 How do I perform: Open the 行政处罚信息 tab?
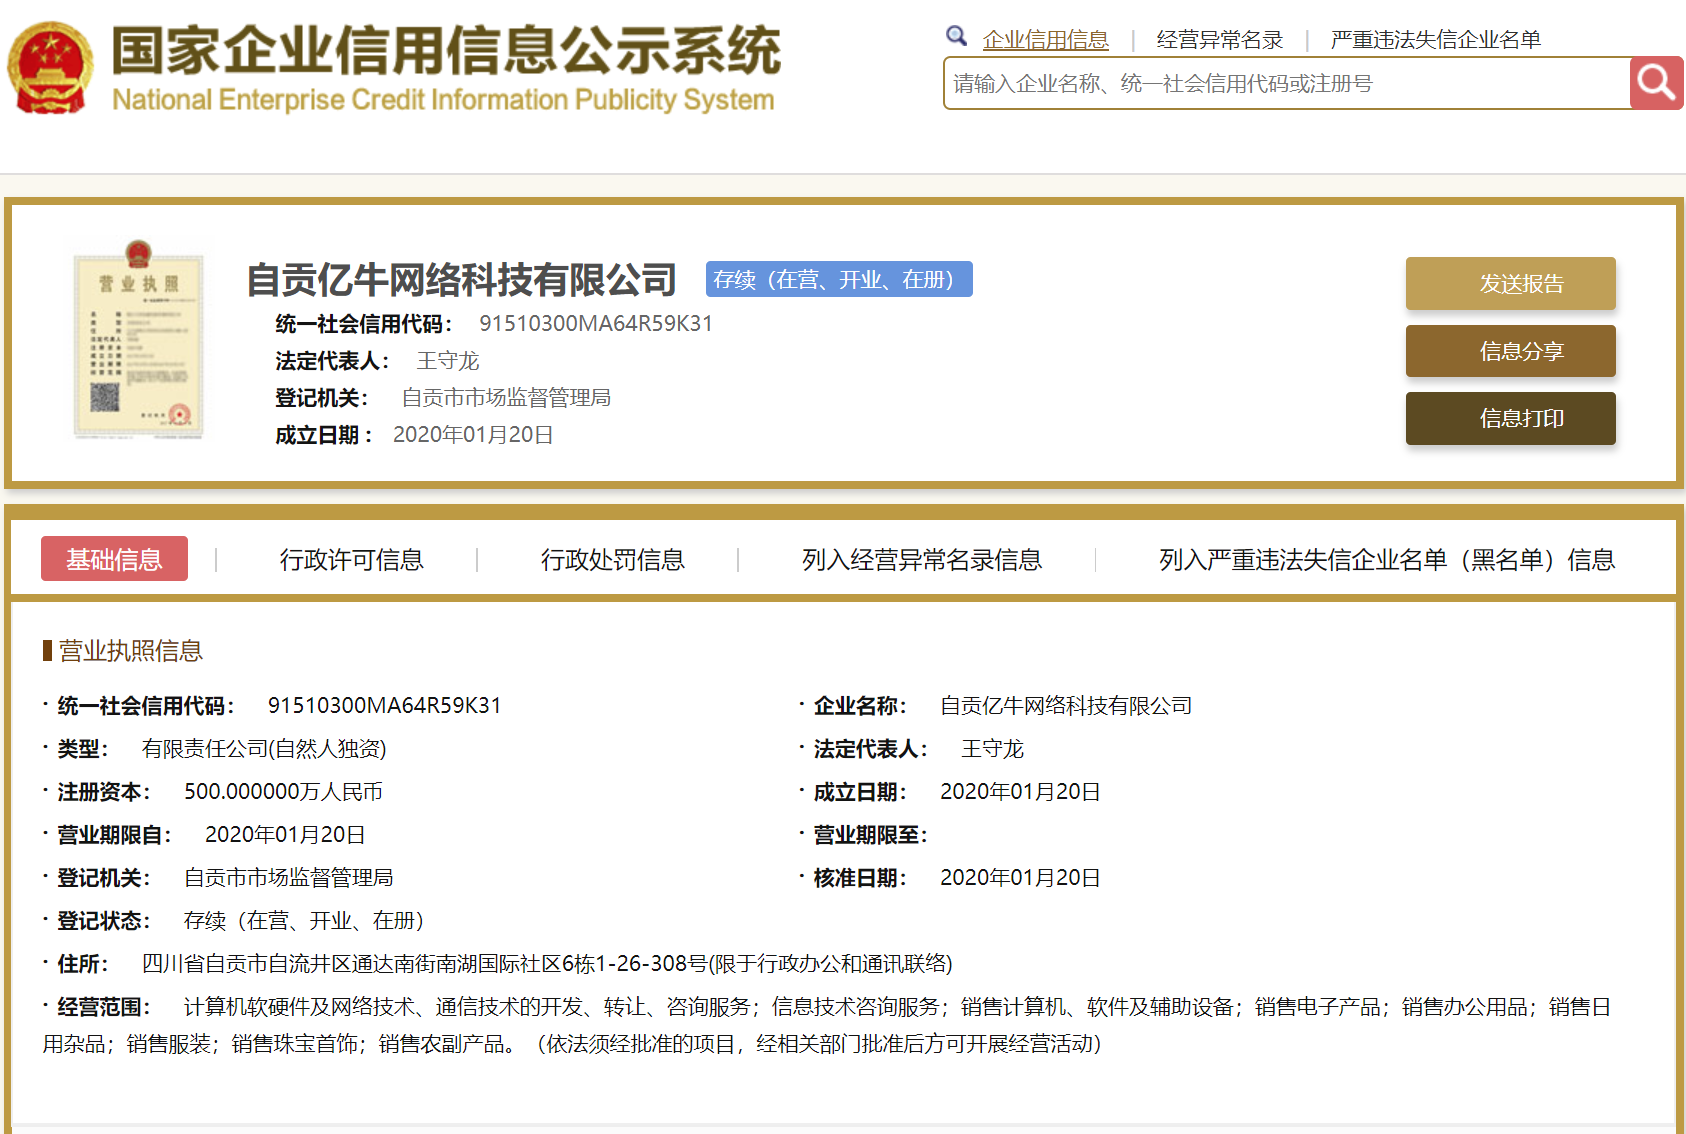point(612,560)
